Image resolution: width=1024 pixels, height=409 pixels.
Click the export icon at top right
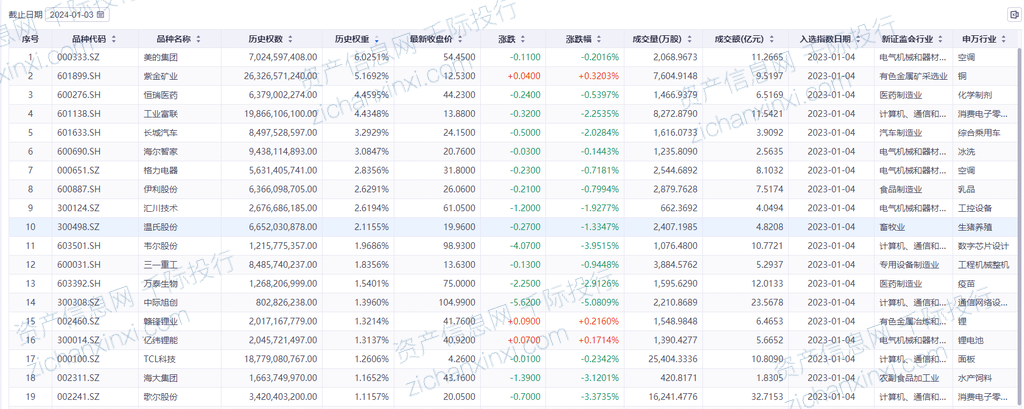coord(1014,14)
